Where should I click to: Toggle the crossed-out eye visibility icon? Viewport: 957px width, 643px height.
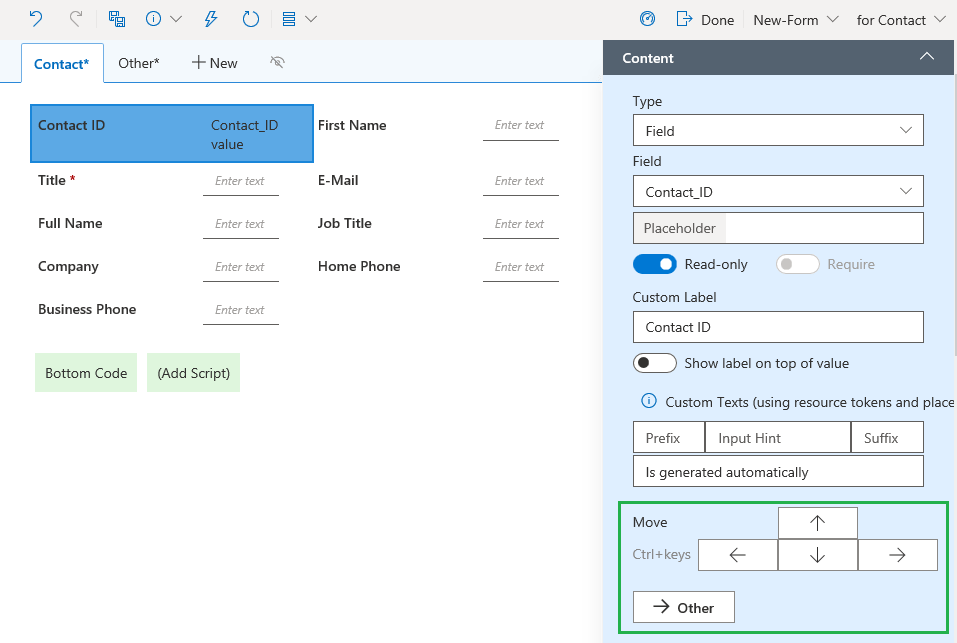click(x=278, y=63)
